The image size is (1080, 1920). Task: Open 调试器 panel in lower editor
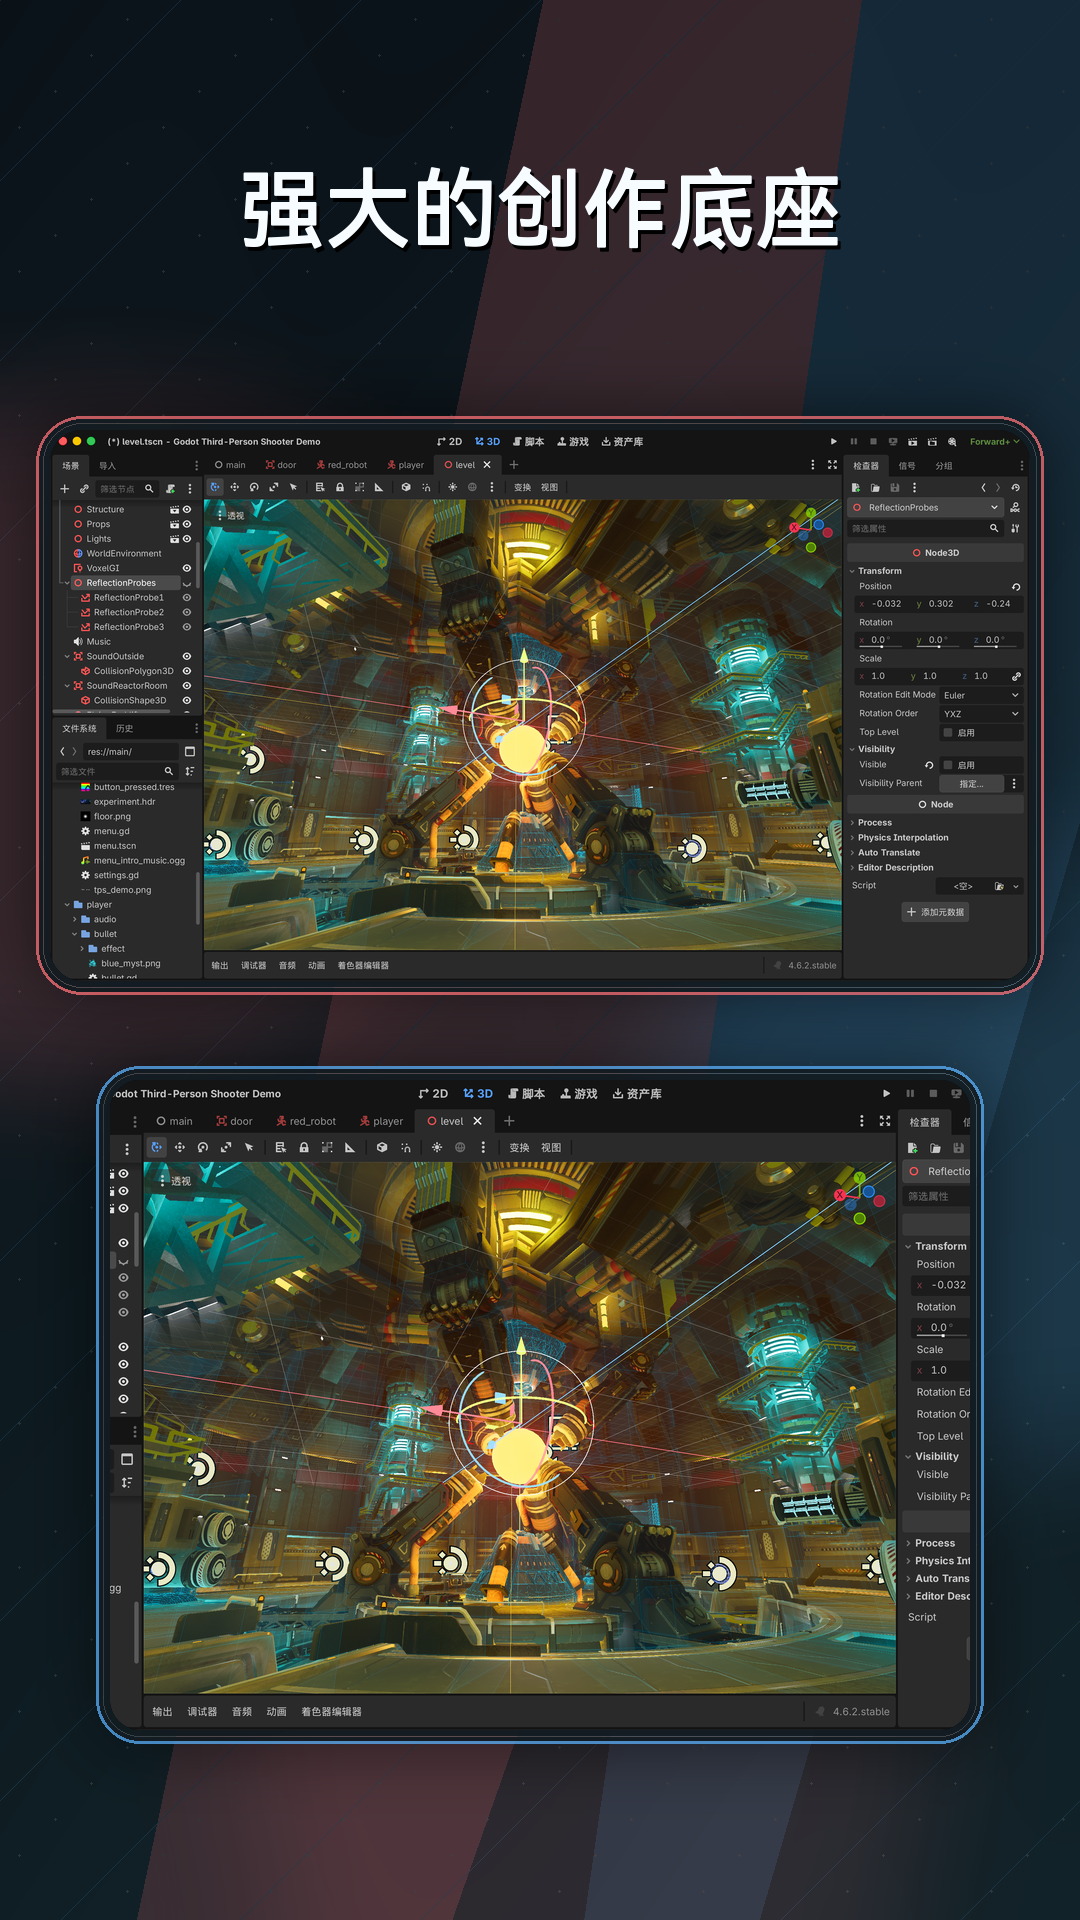pos(202,1711)
